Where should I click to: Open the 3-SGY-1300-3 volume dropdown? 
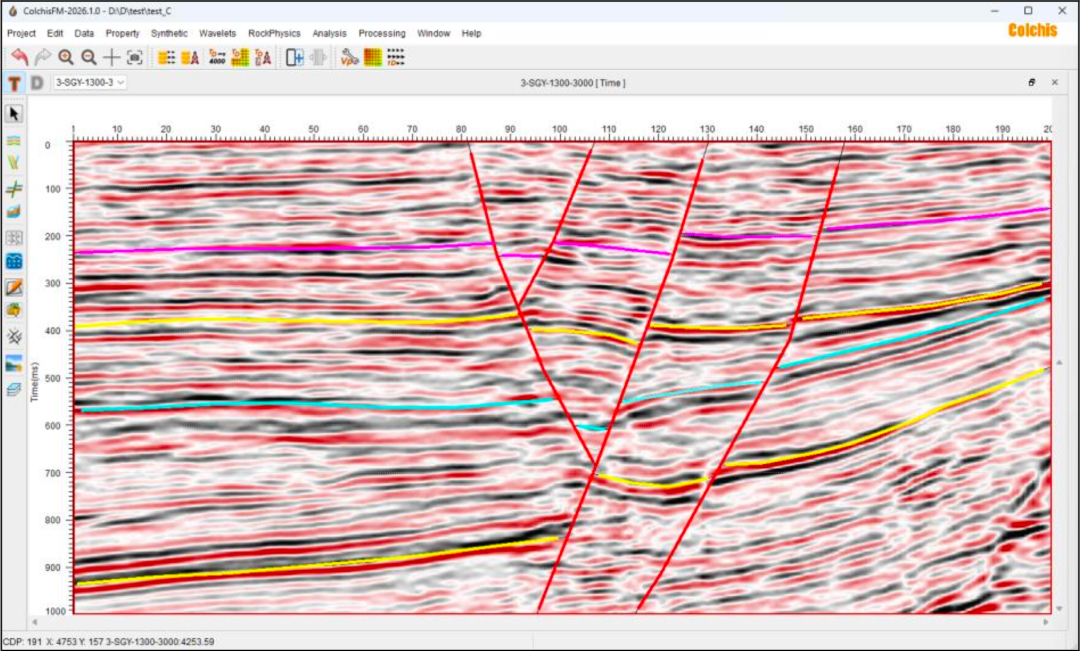point(90,83)
